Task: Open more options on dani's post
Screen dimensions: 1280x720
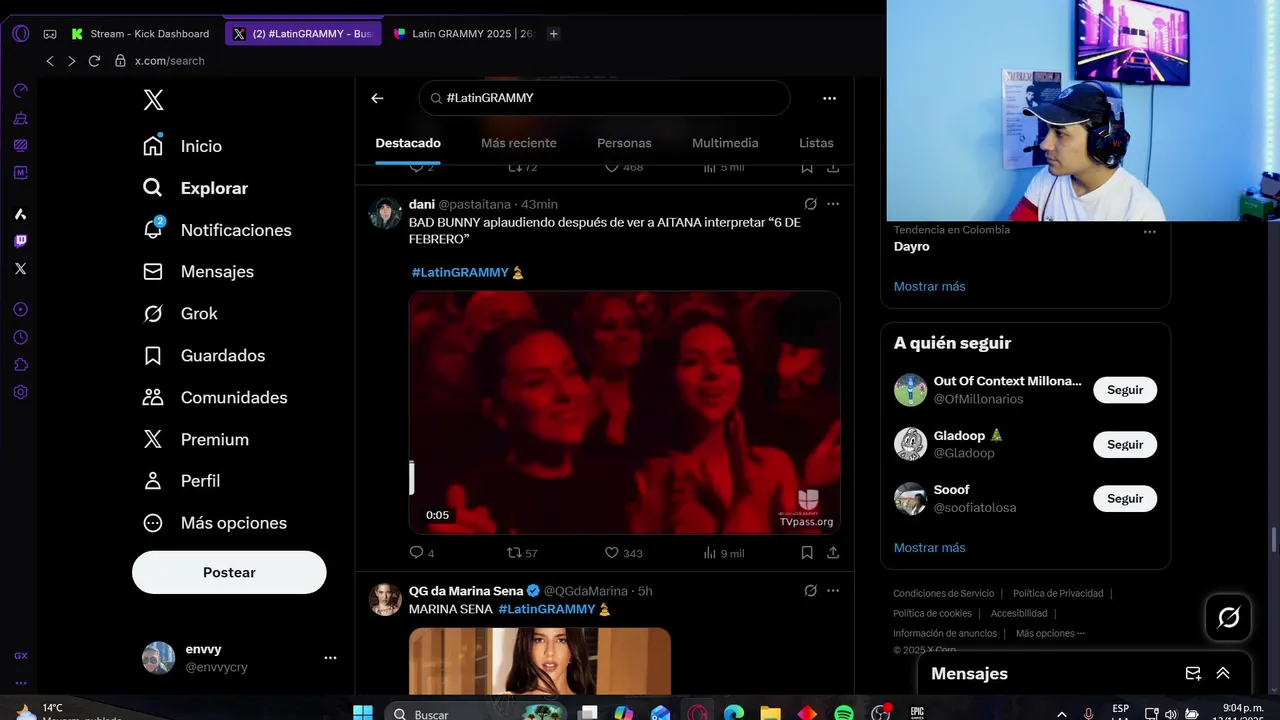Action: 833,204
